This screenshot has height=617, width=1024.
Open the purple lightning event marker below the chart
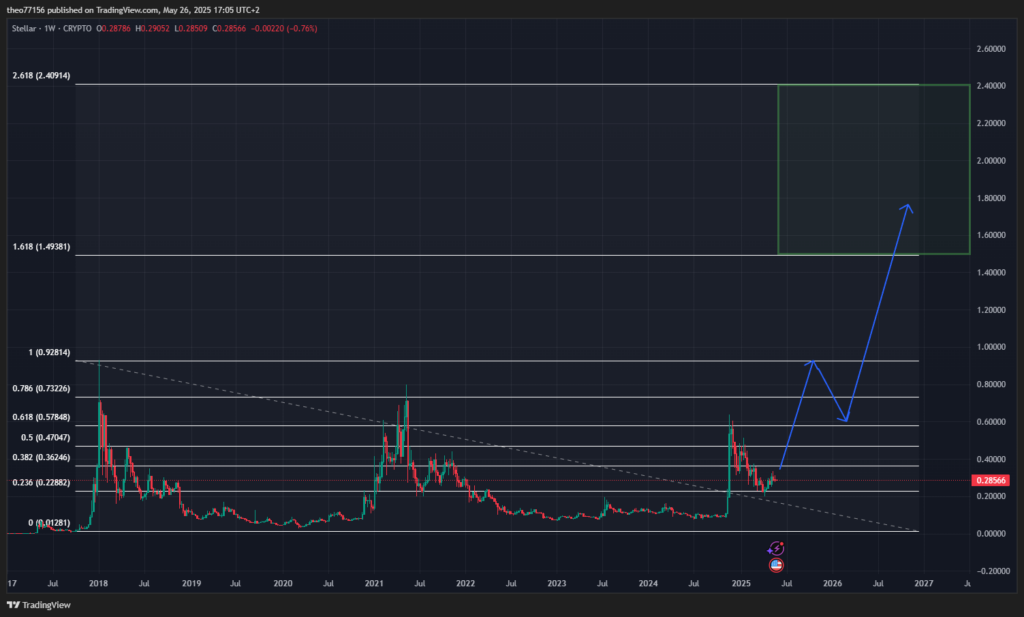point(779,547)
